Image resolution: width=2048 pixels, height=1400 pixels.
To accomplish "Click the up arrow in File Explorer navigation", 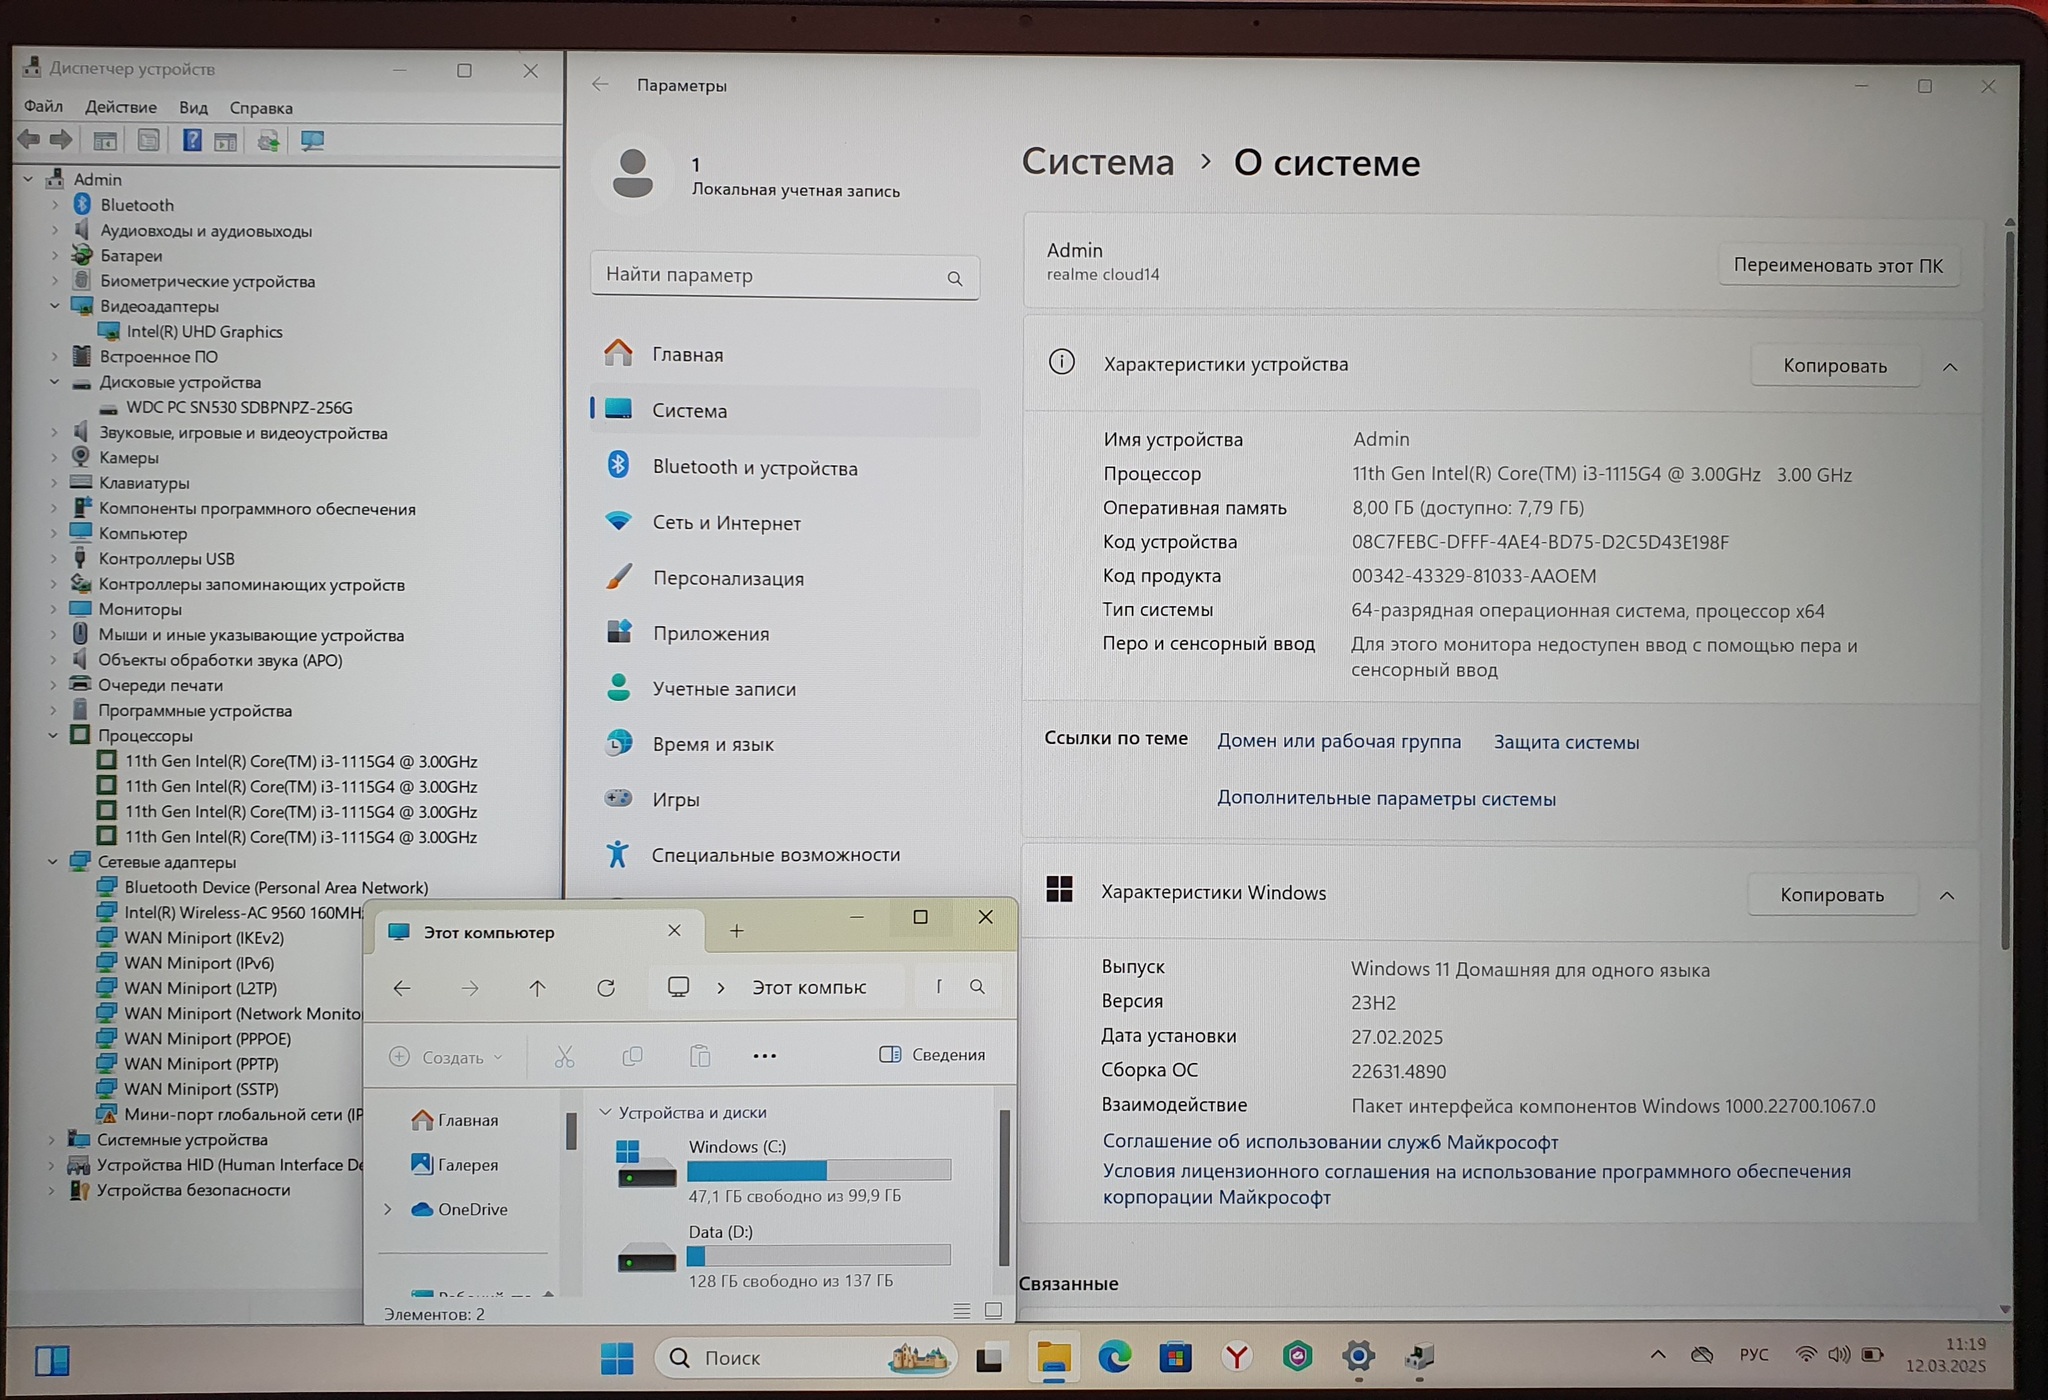I will click(537, 988).
